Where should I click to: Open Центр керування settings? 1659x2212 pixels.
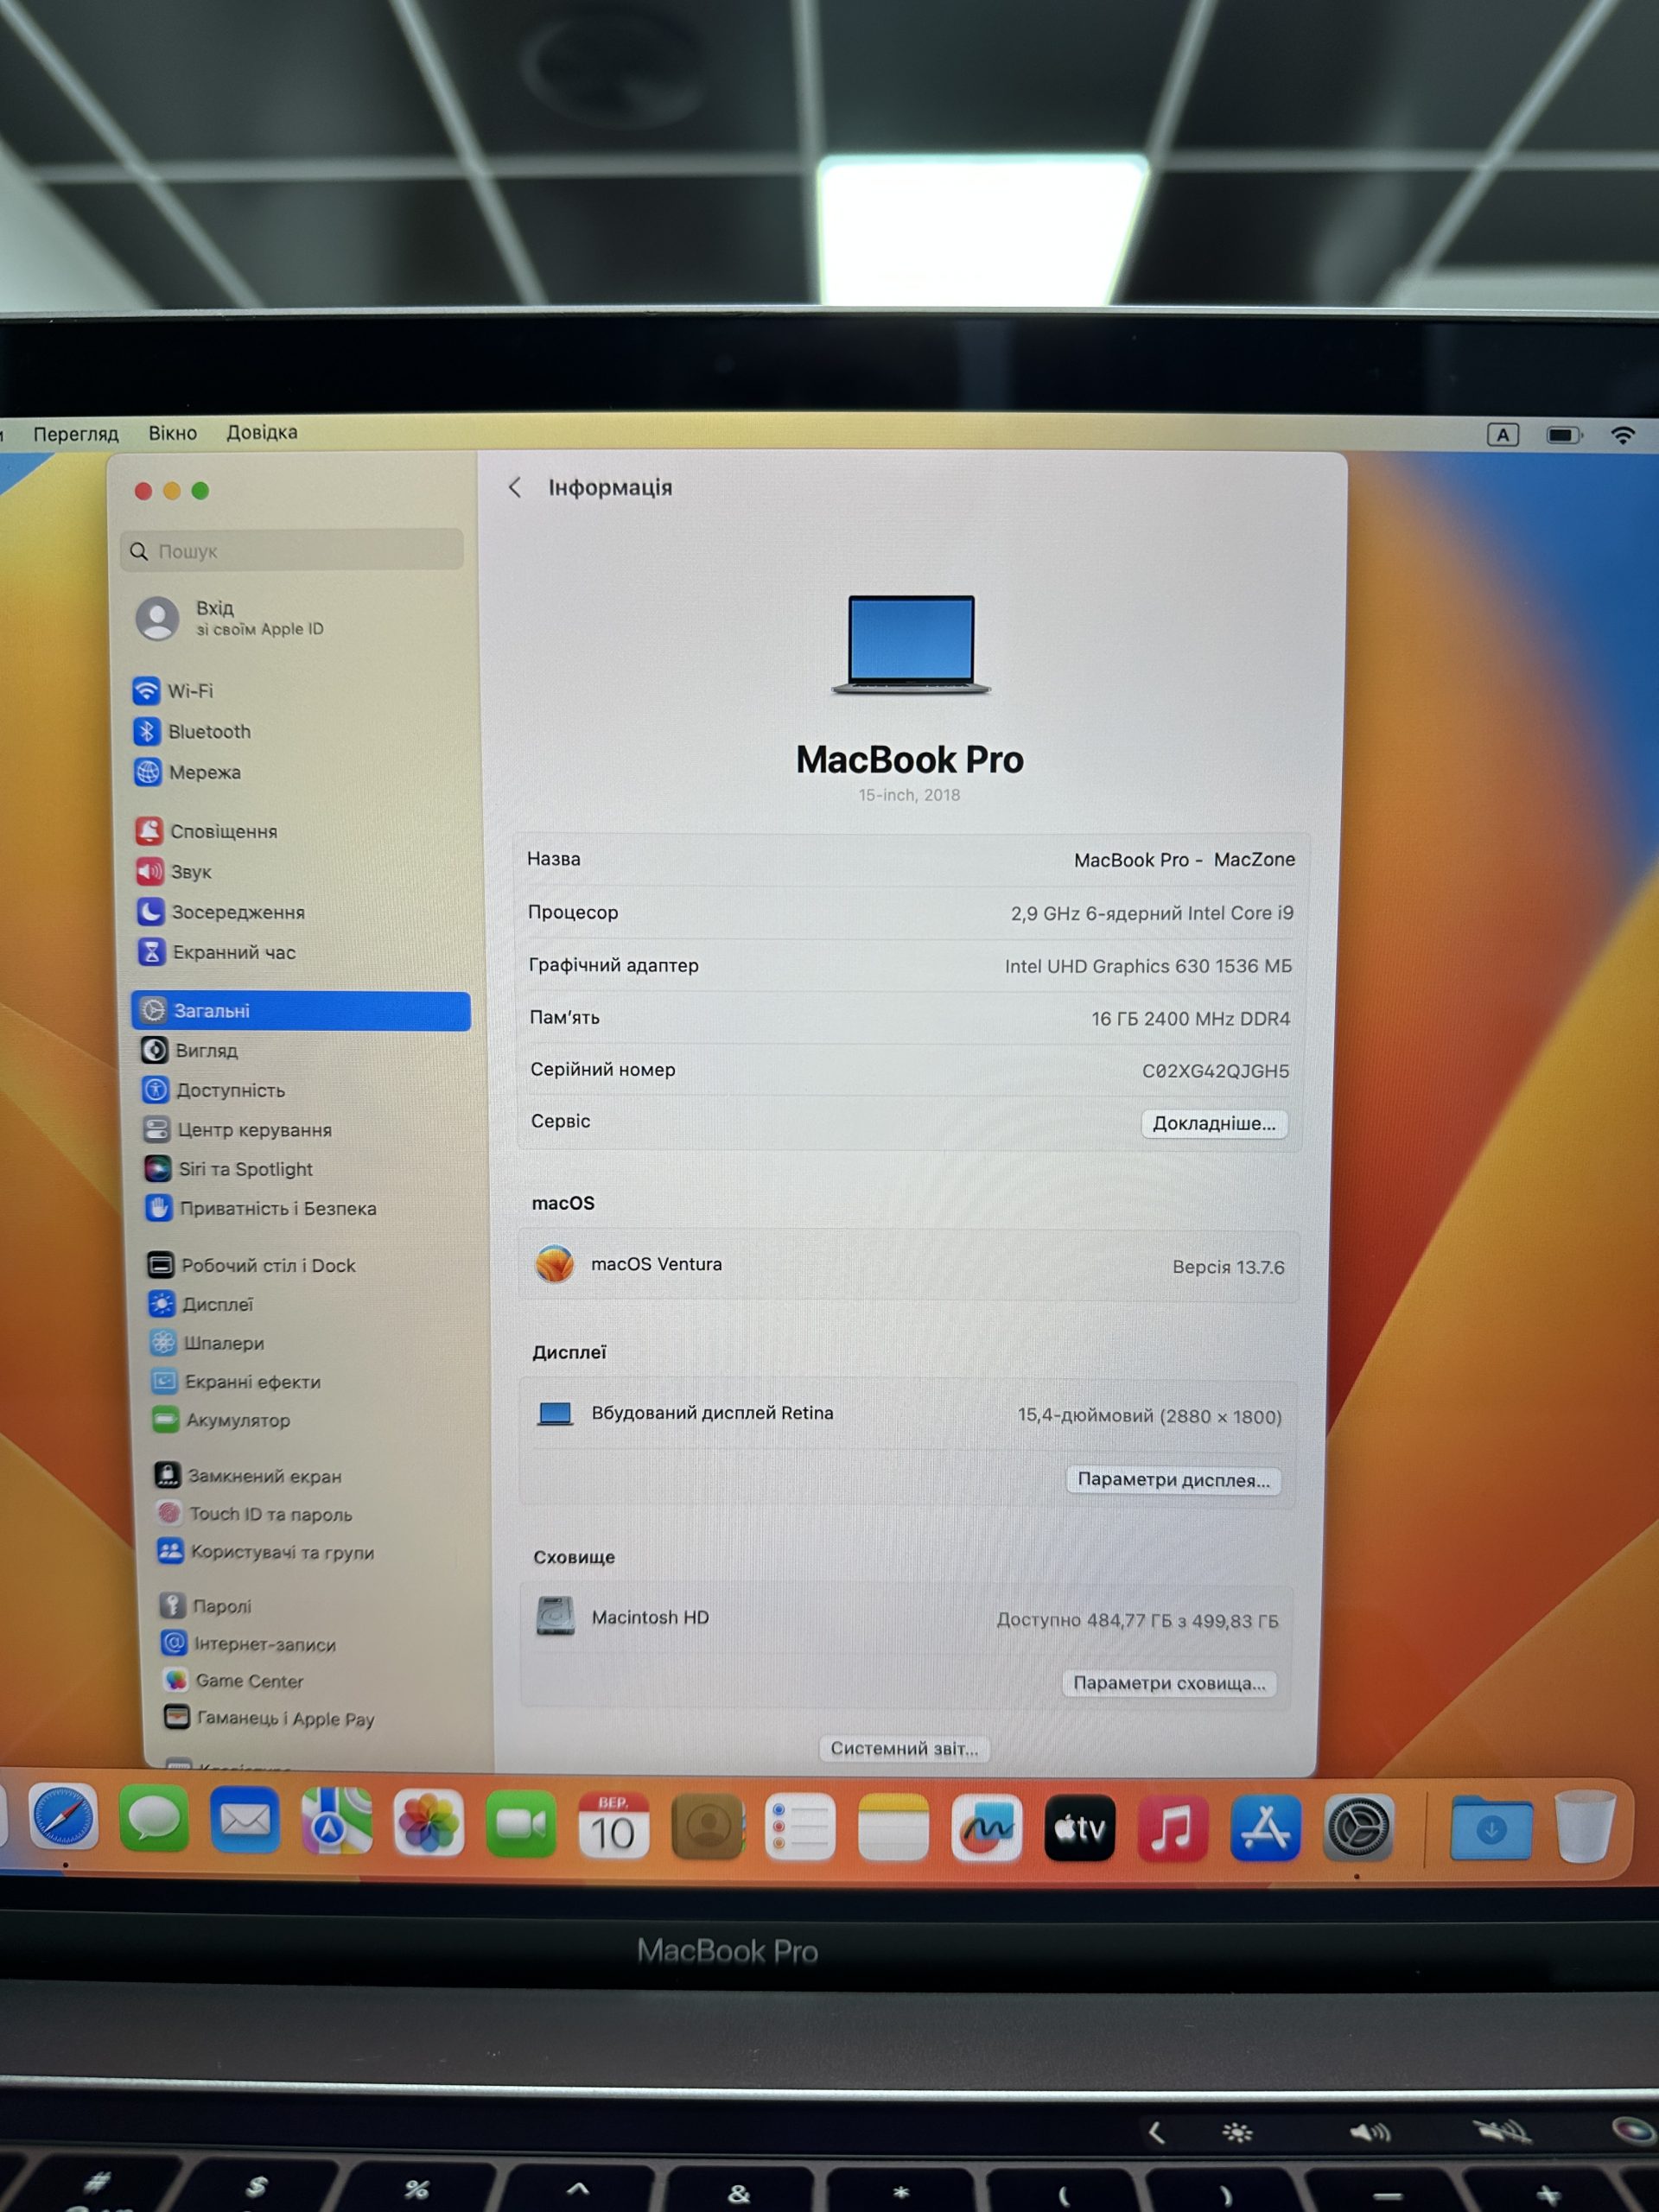[238, 1130]
